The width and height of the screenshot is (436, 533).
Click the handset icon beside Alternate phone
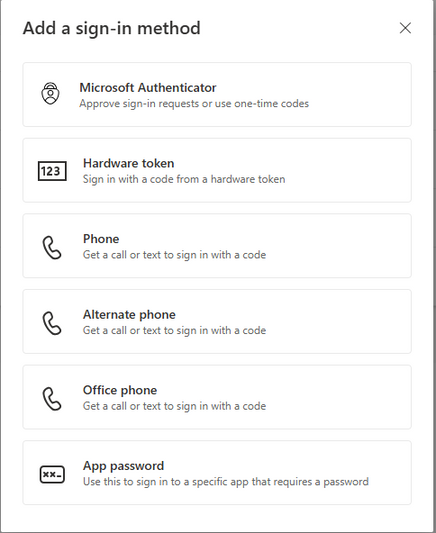(x=52, y=323)
